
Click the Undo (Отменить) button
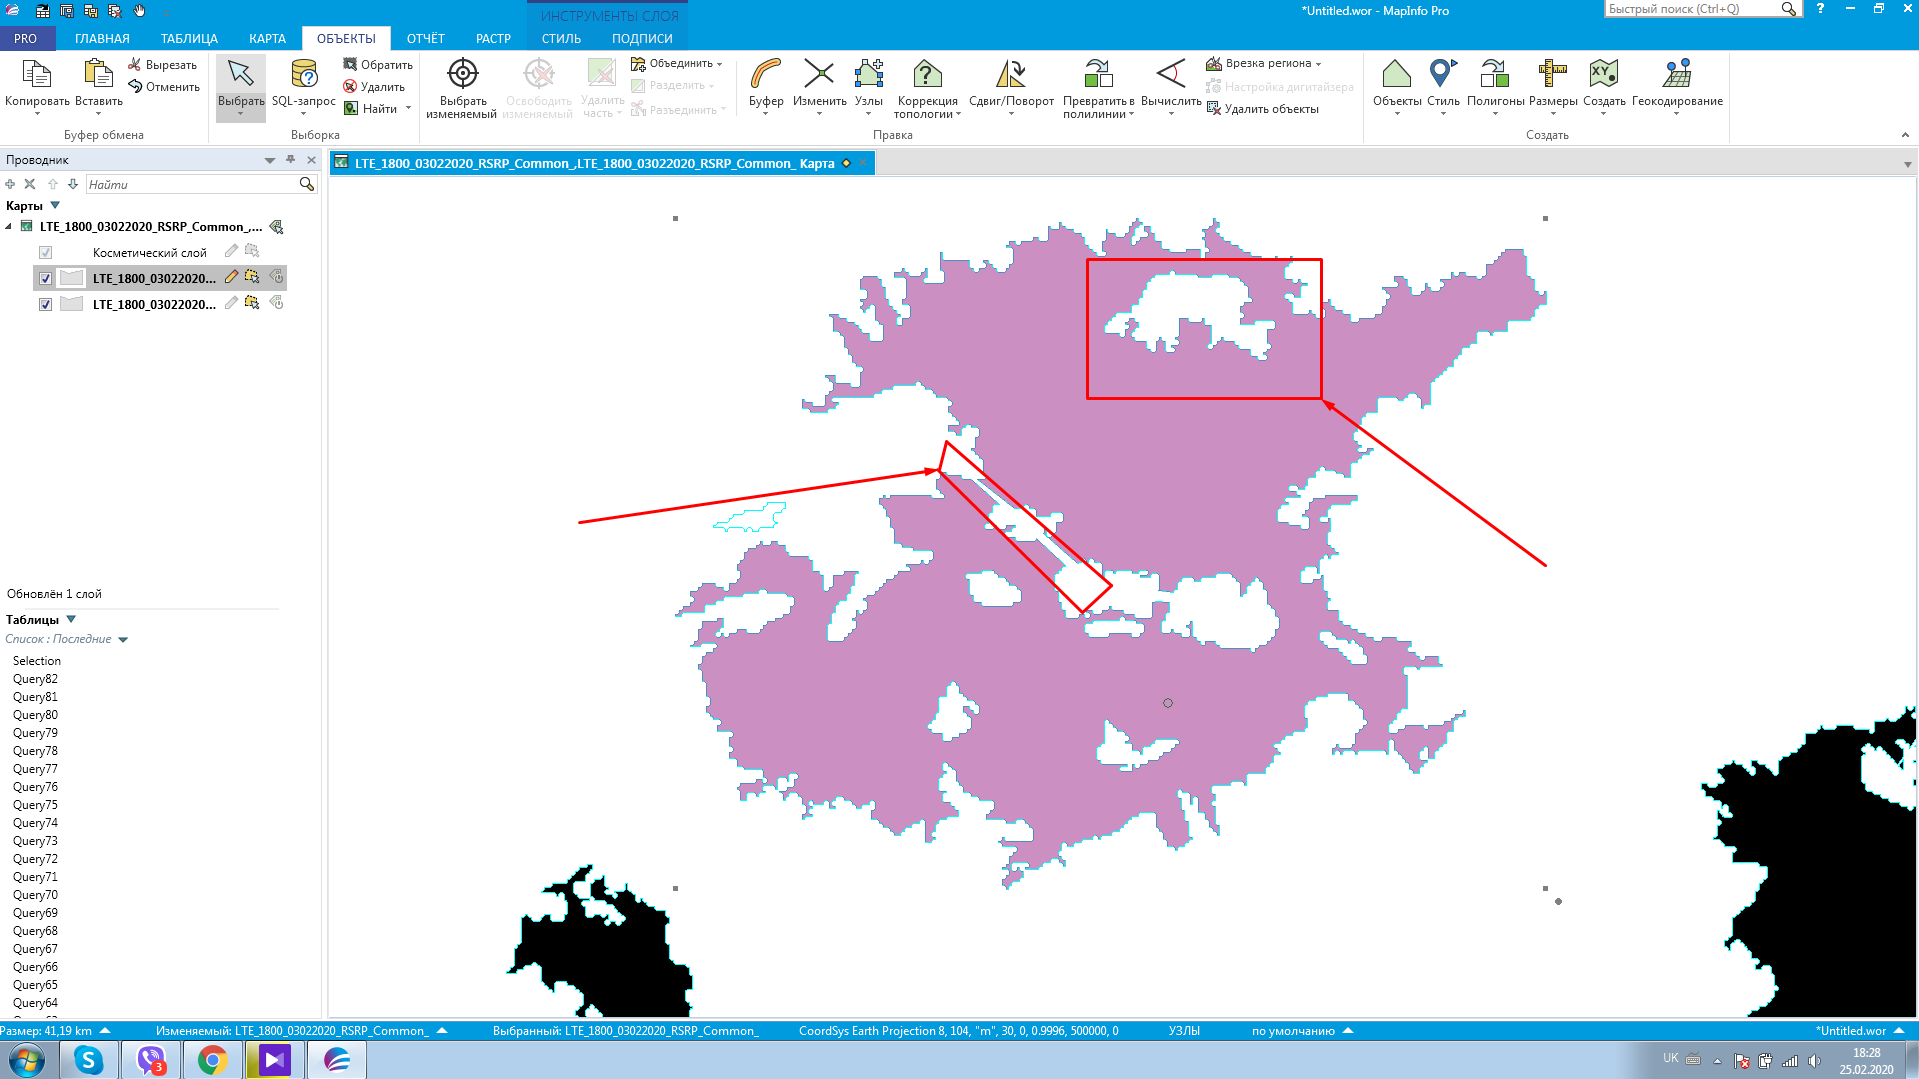pos(164,87)
